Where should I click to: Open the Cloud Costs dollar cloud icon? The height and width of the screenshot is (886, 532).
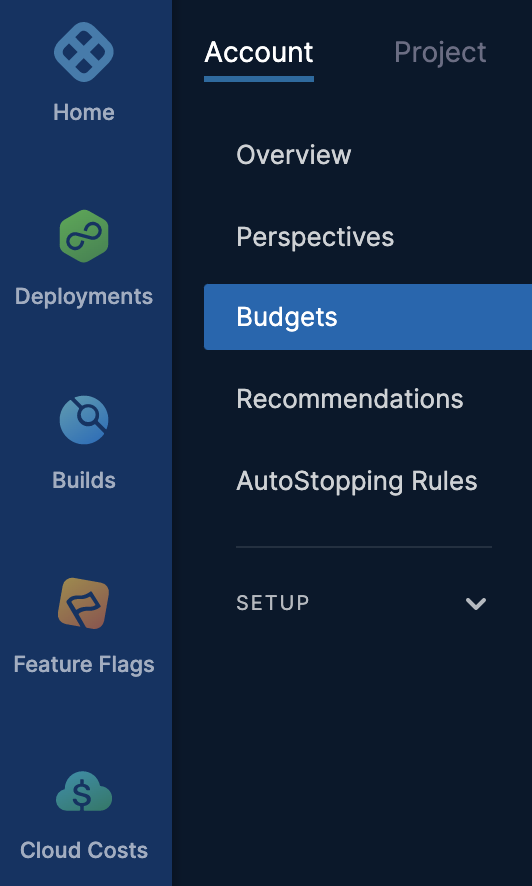[84, 791]
